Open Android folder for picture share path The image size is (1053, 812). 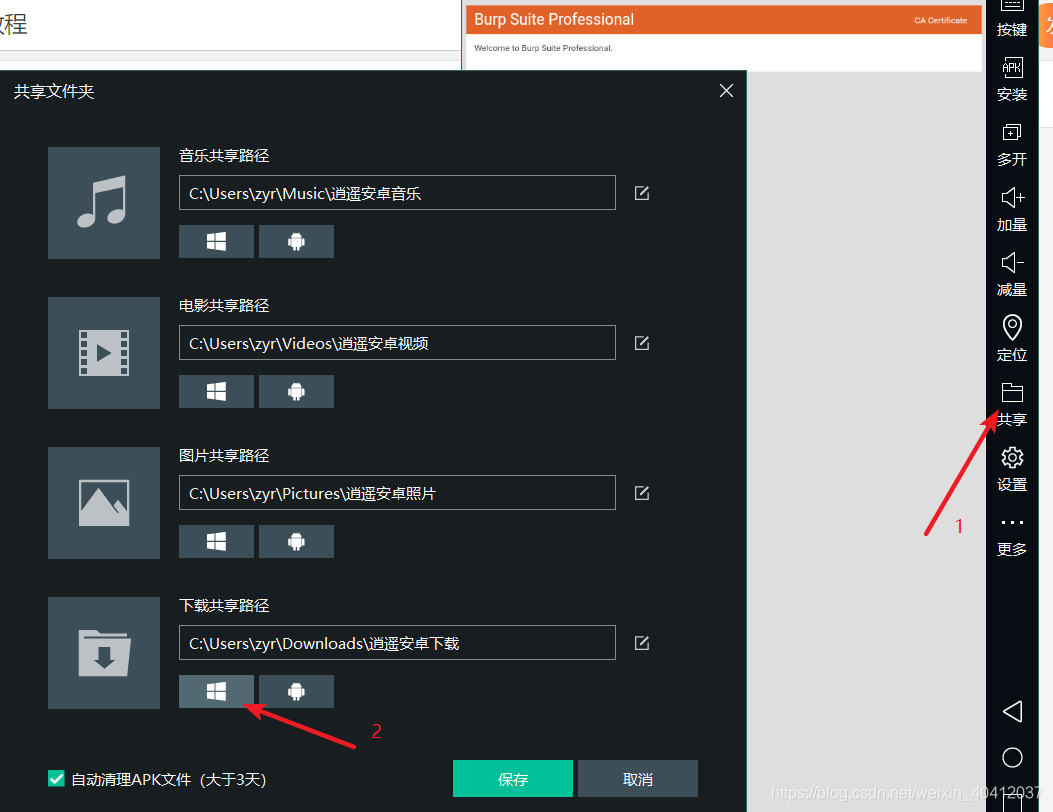pos(296,541)
